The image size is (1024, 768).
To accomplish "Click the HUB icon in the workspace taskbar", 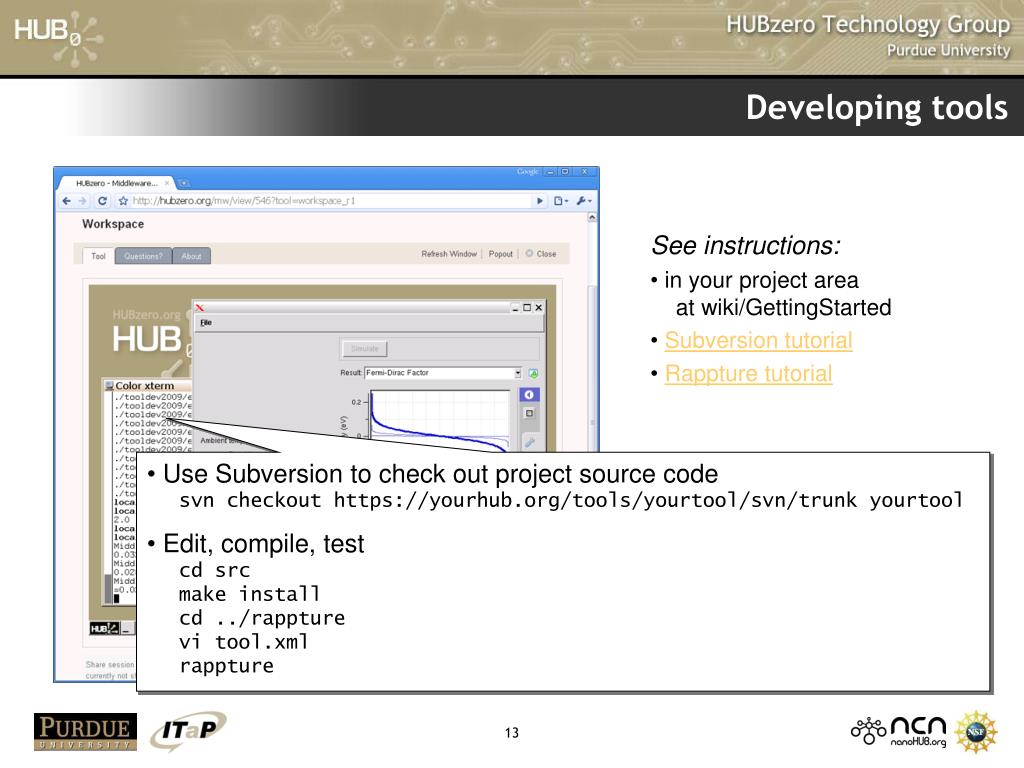I will tap(104, 628).
